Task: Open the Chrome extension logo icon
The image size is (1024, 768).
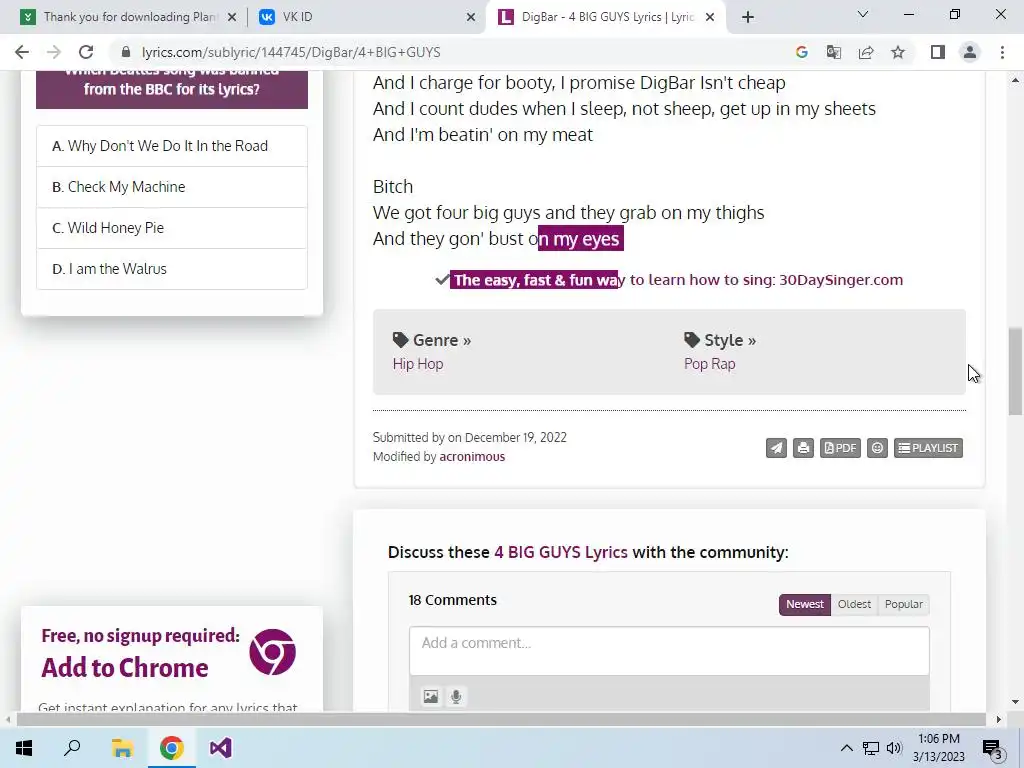Action: pos(272,652)
